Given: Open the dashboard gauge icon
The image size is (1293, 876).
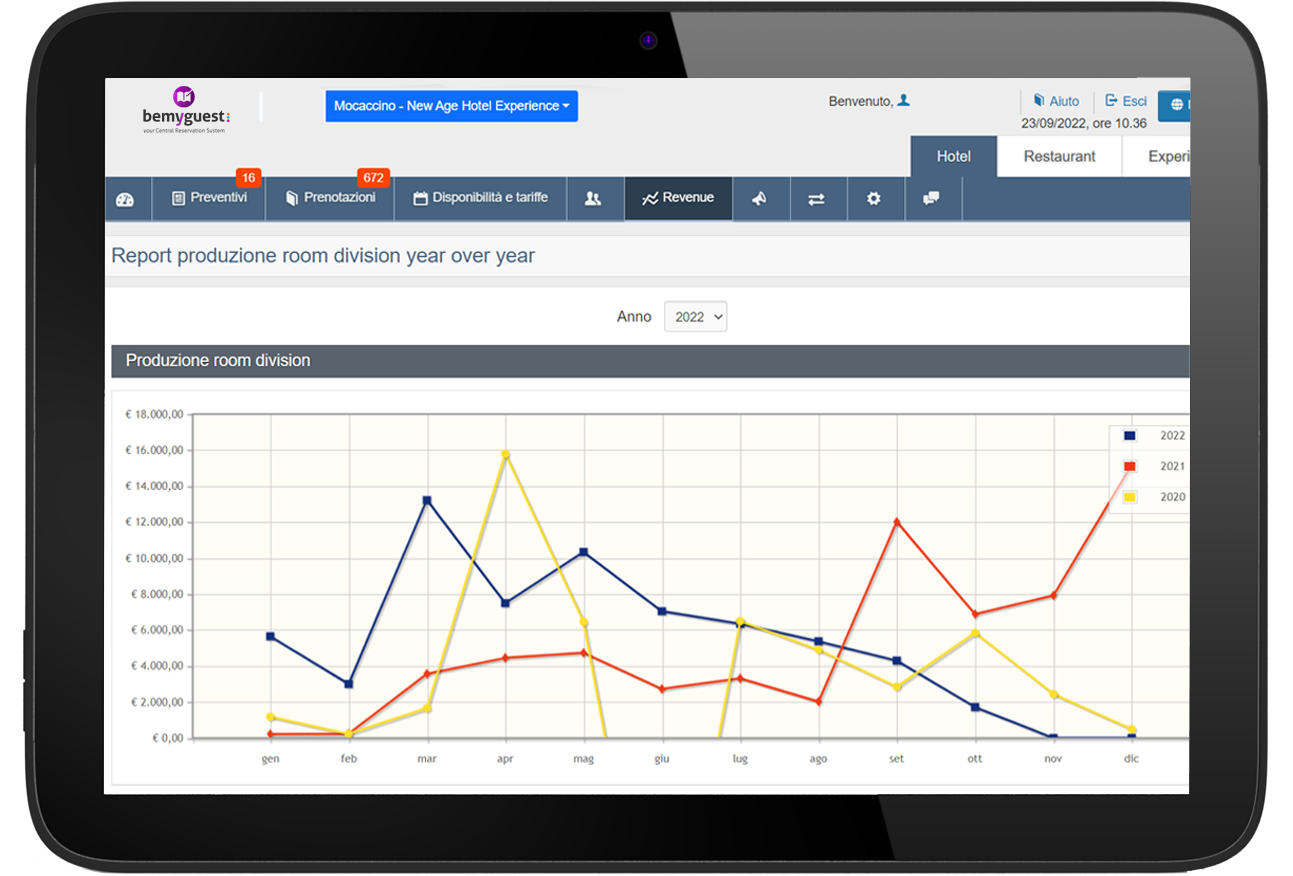Looking at the screenshot, I should coord(125,199).
